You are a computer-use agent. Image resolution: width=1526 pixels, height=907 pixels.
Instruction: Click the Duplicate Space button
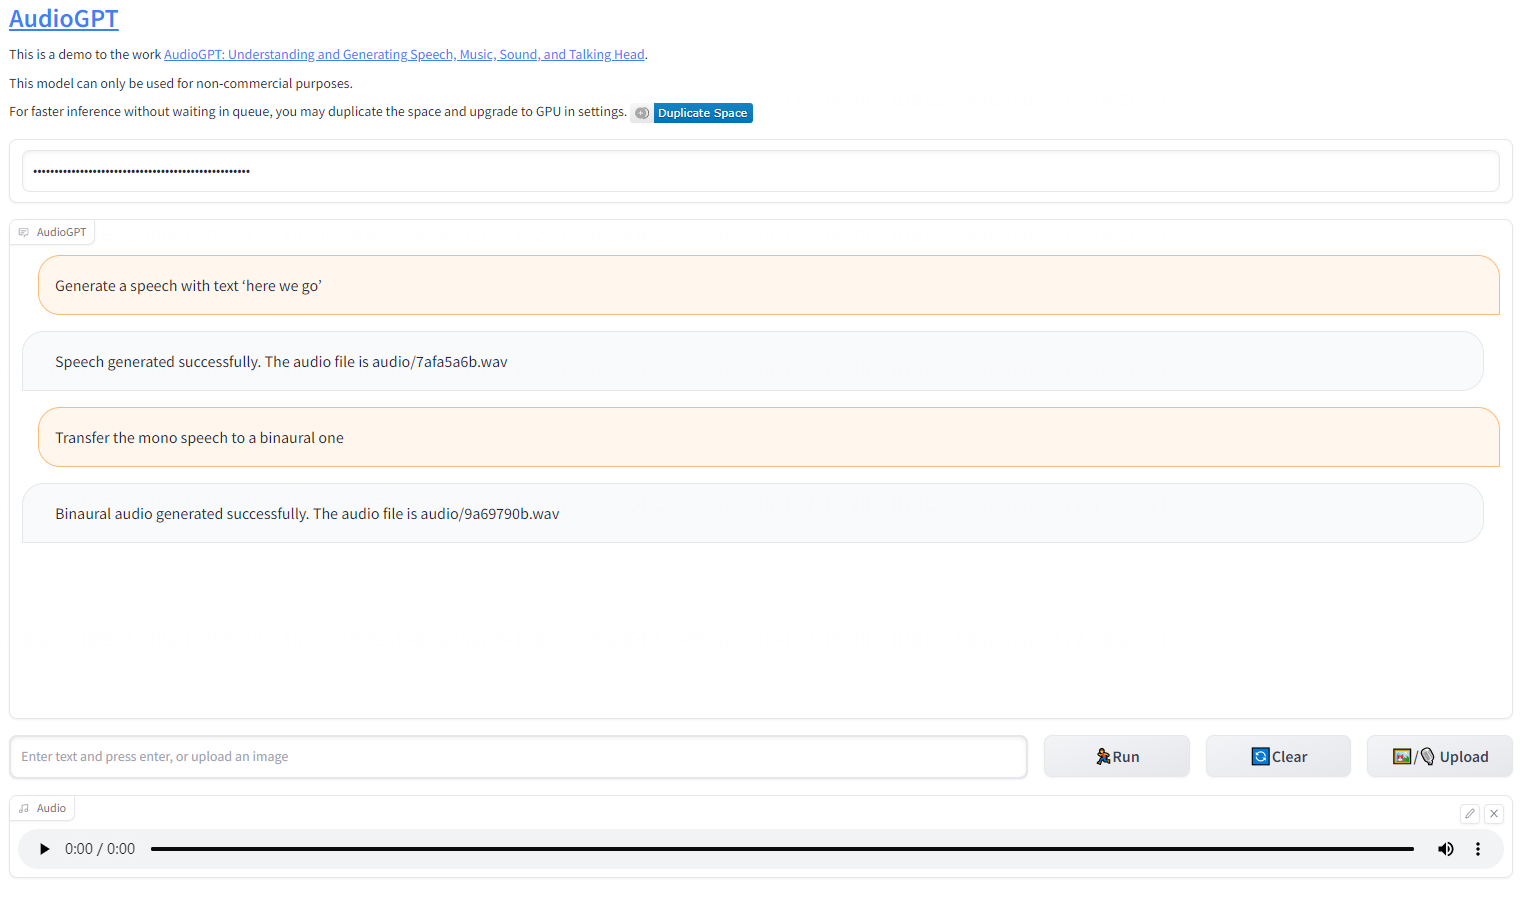coord(703,113)
